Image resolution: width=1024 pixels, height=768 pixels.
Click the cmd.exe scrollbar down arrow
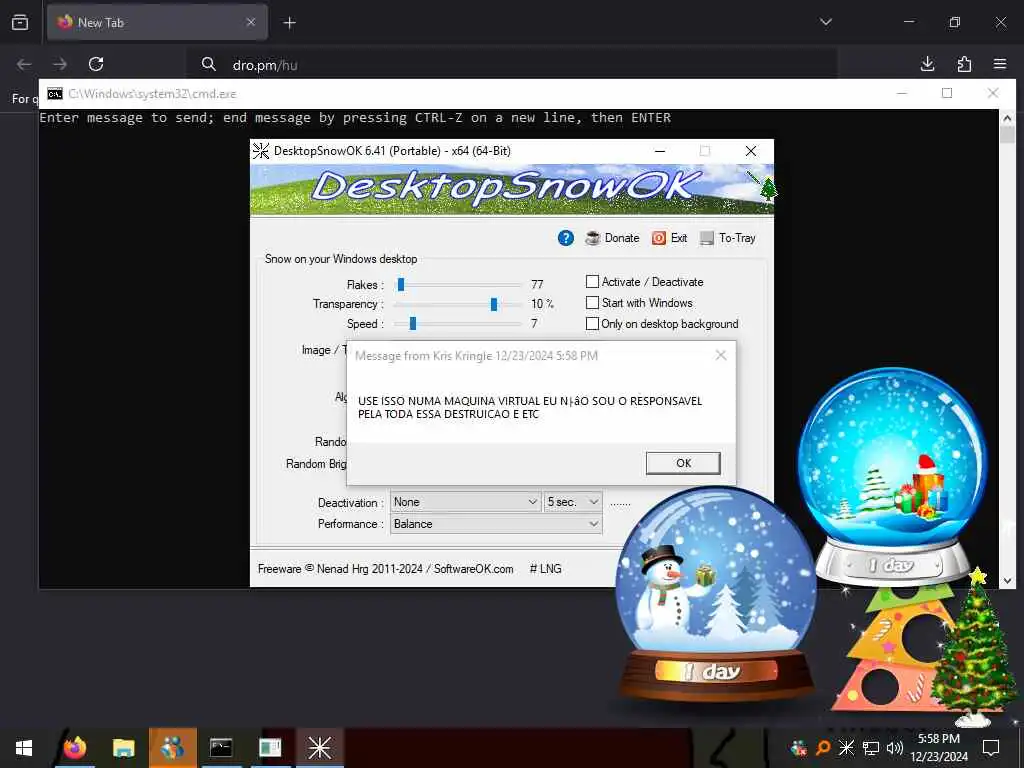point(1007,580)
